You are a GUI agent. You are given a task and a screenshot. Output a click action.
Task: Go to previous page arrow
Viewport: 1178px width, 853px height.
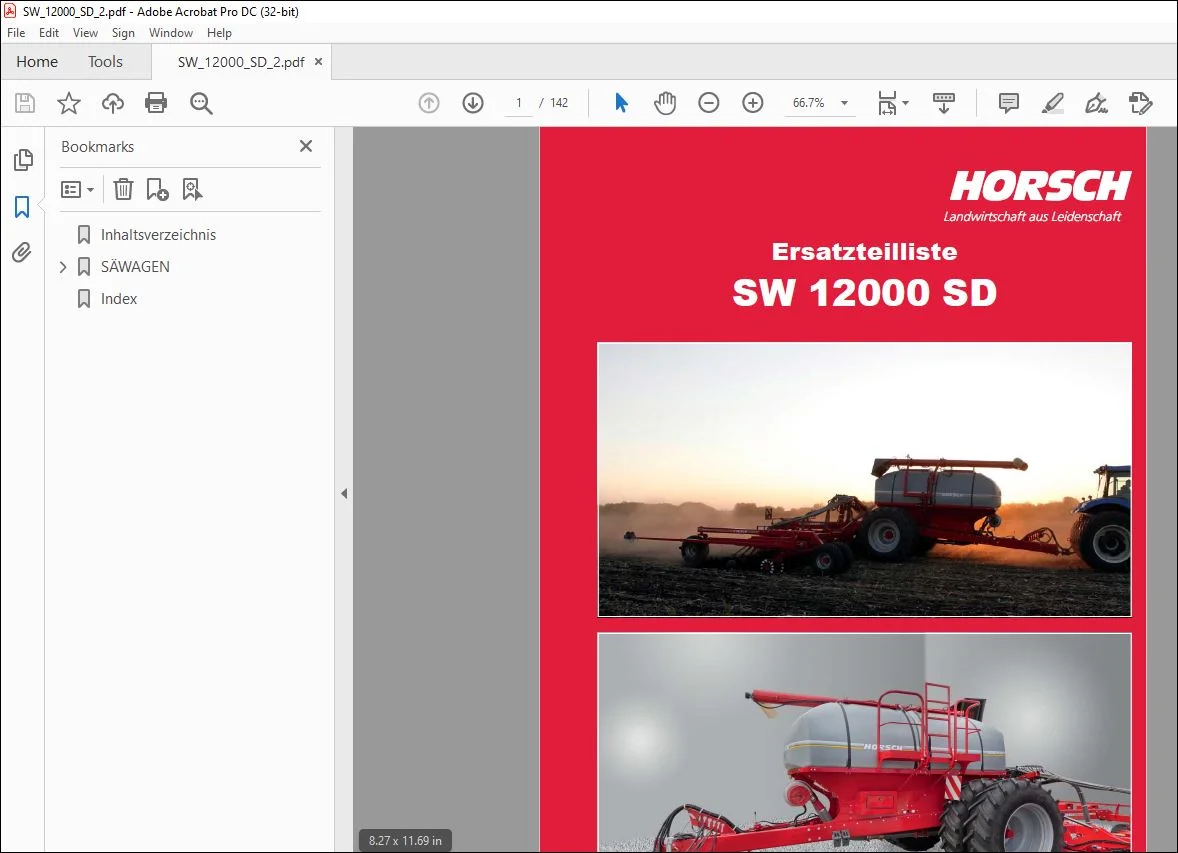pos(429,103)
